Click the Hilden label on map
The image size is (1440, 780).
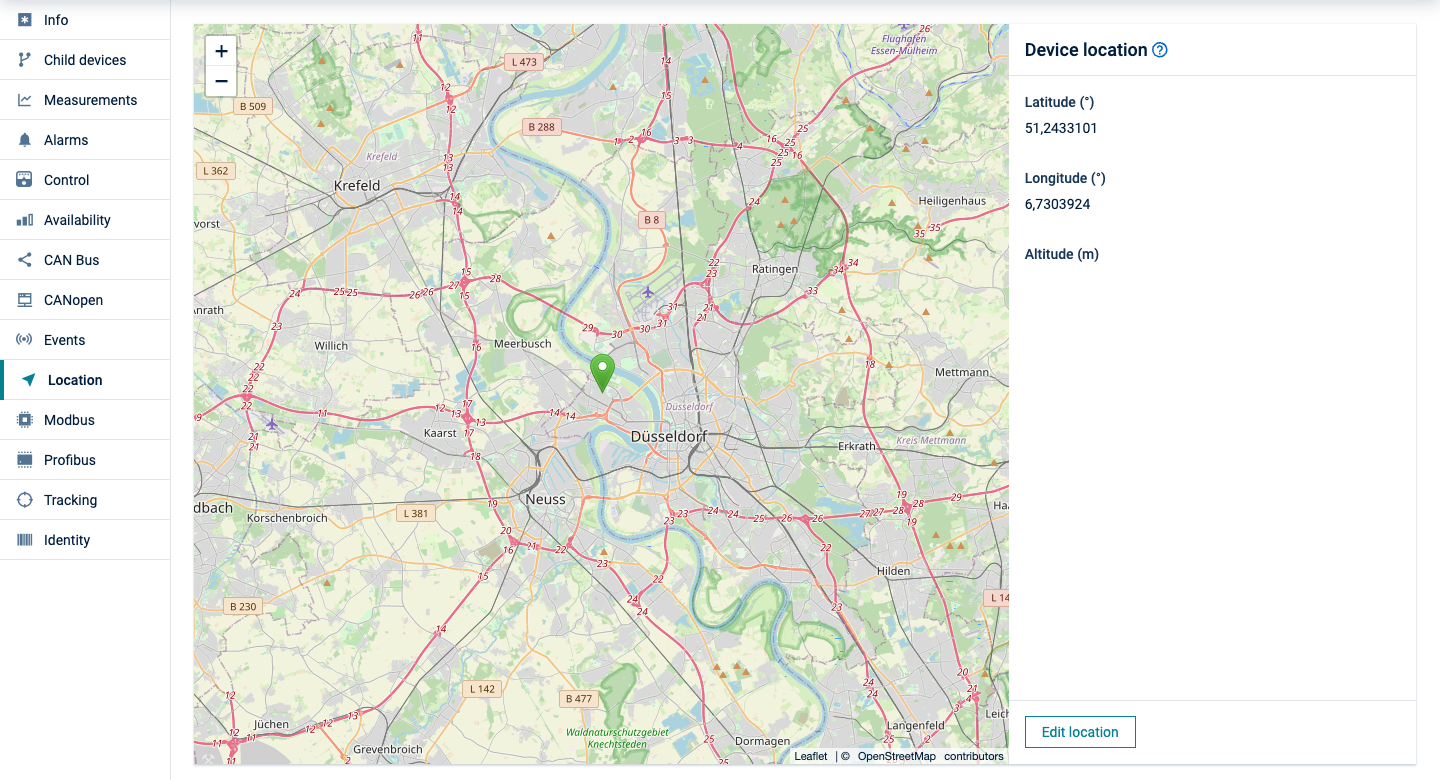tap(893, 571)
